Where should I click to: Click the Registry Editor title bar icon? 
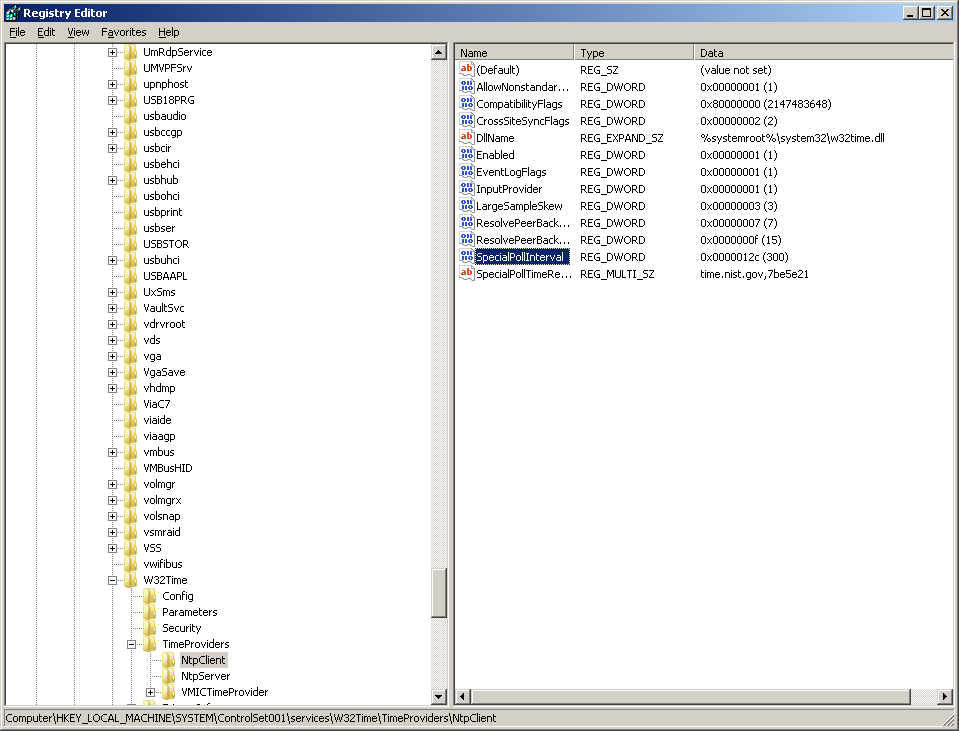(12, 12)
